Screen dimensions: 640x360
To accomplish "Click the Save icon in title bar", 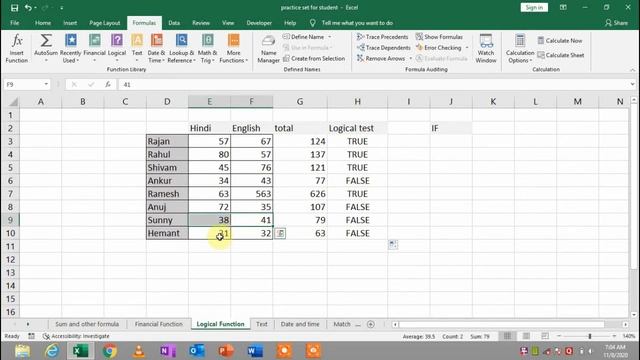I will pos(14,8).
